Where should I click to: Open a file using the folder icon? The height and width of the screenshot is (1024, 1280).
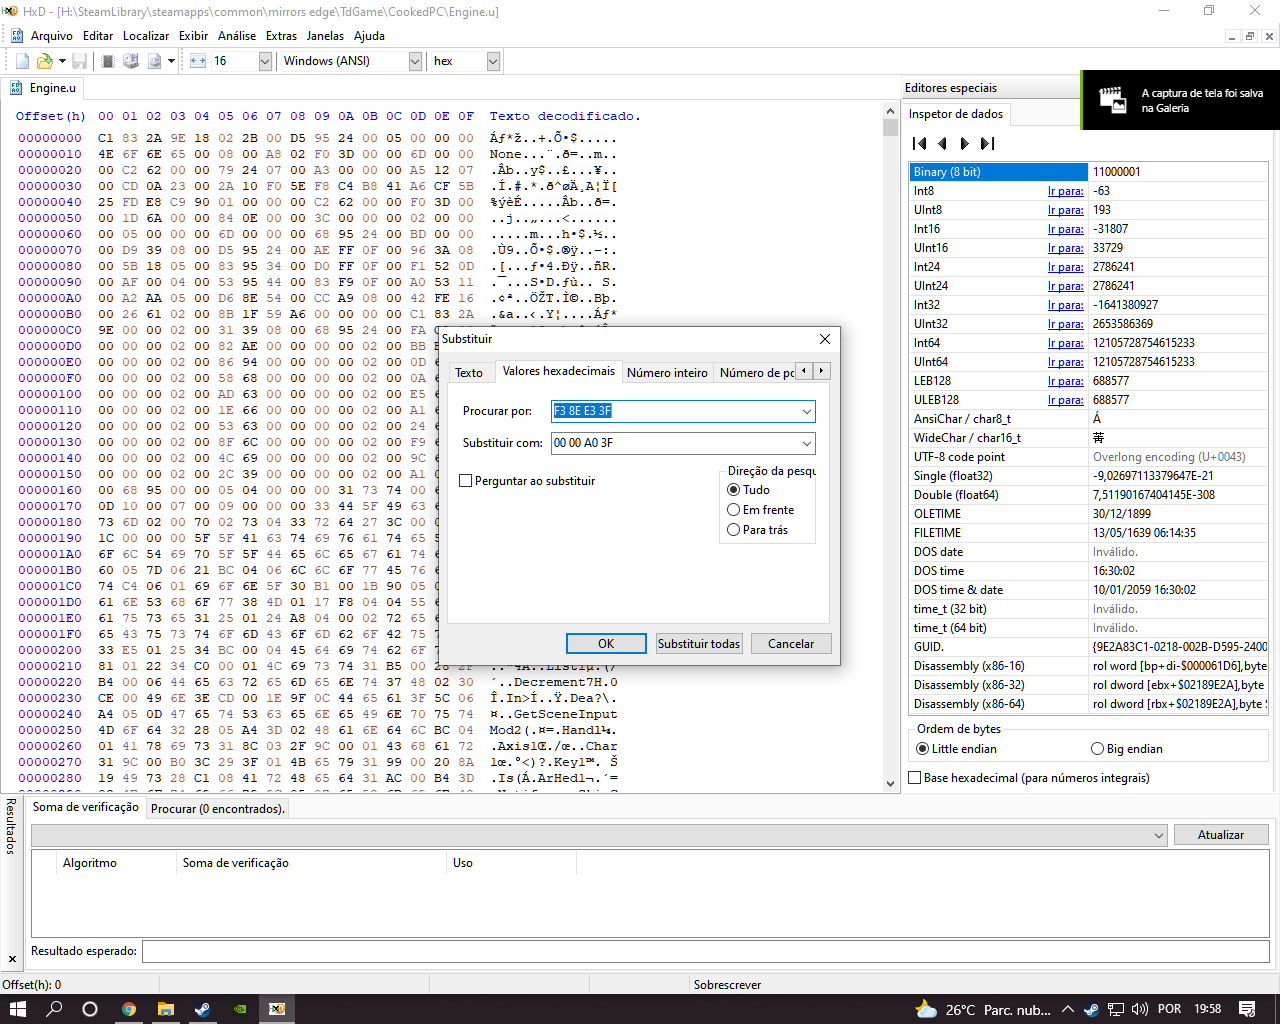(x=44, y=61)
